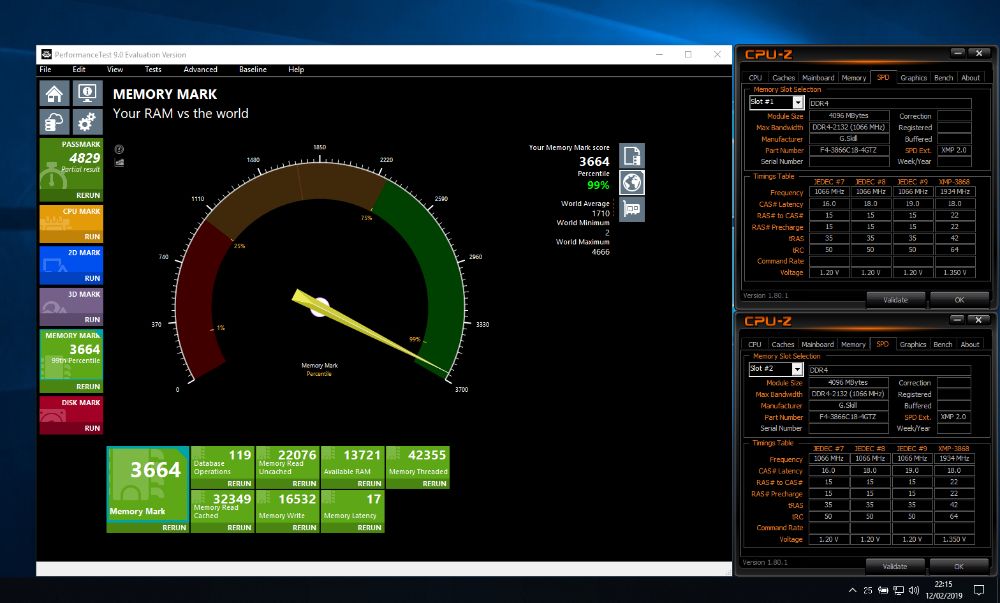
Task: Switch to Graphics tab in bottom CPU-Z window
Action: click(x=913, y=344)
